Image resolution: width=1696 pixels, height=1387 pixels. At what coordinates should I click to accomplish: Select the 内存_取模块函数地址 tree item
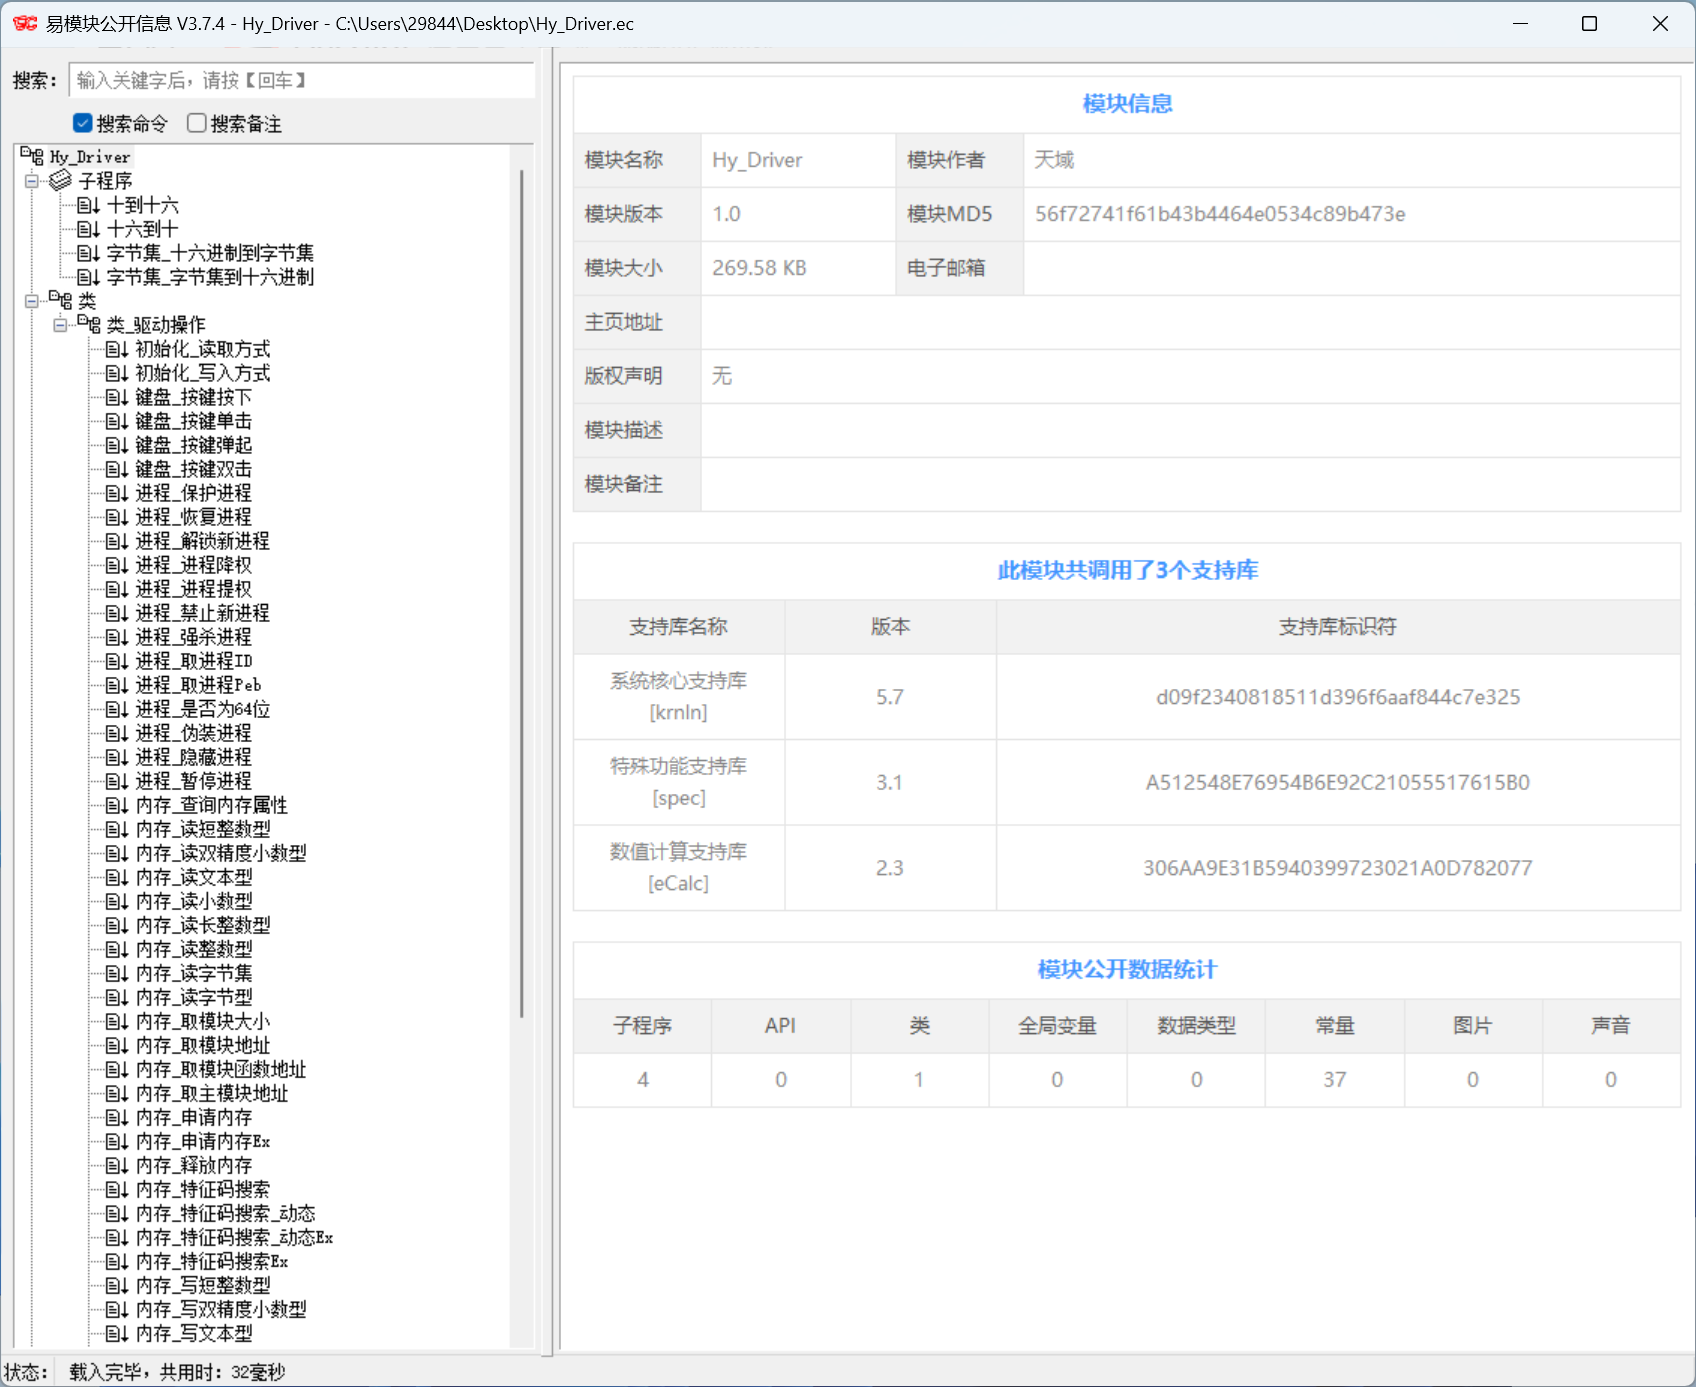(221, 1069)
